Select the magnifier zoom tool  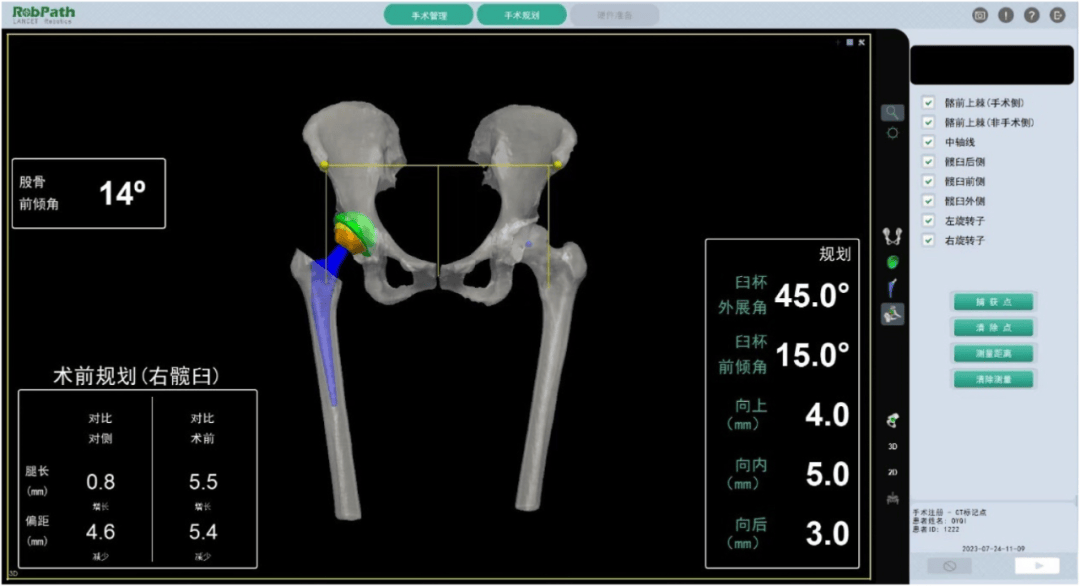(892, 113)
